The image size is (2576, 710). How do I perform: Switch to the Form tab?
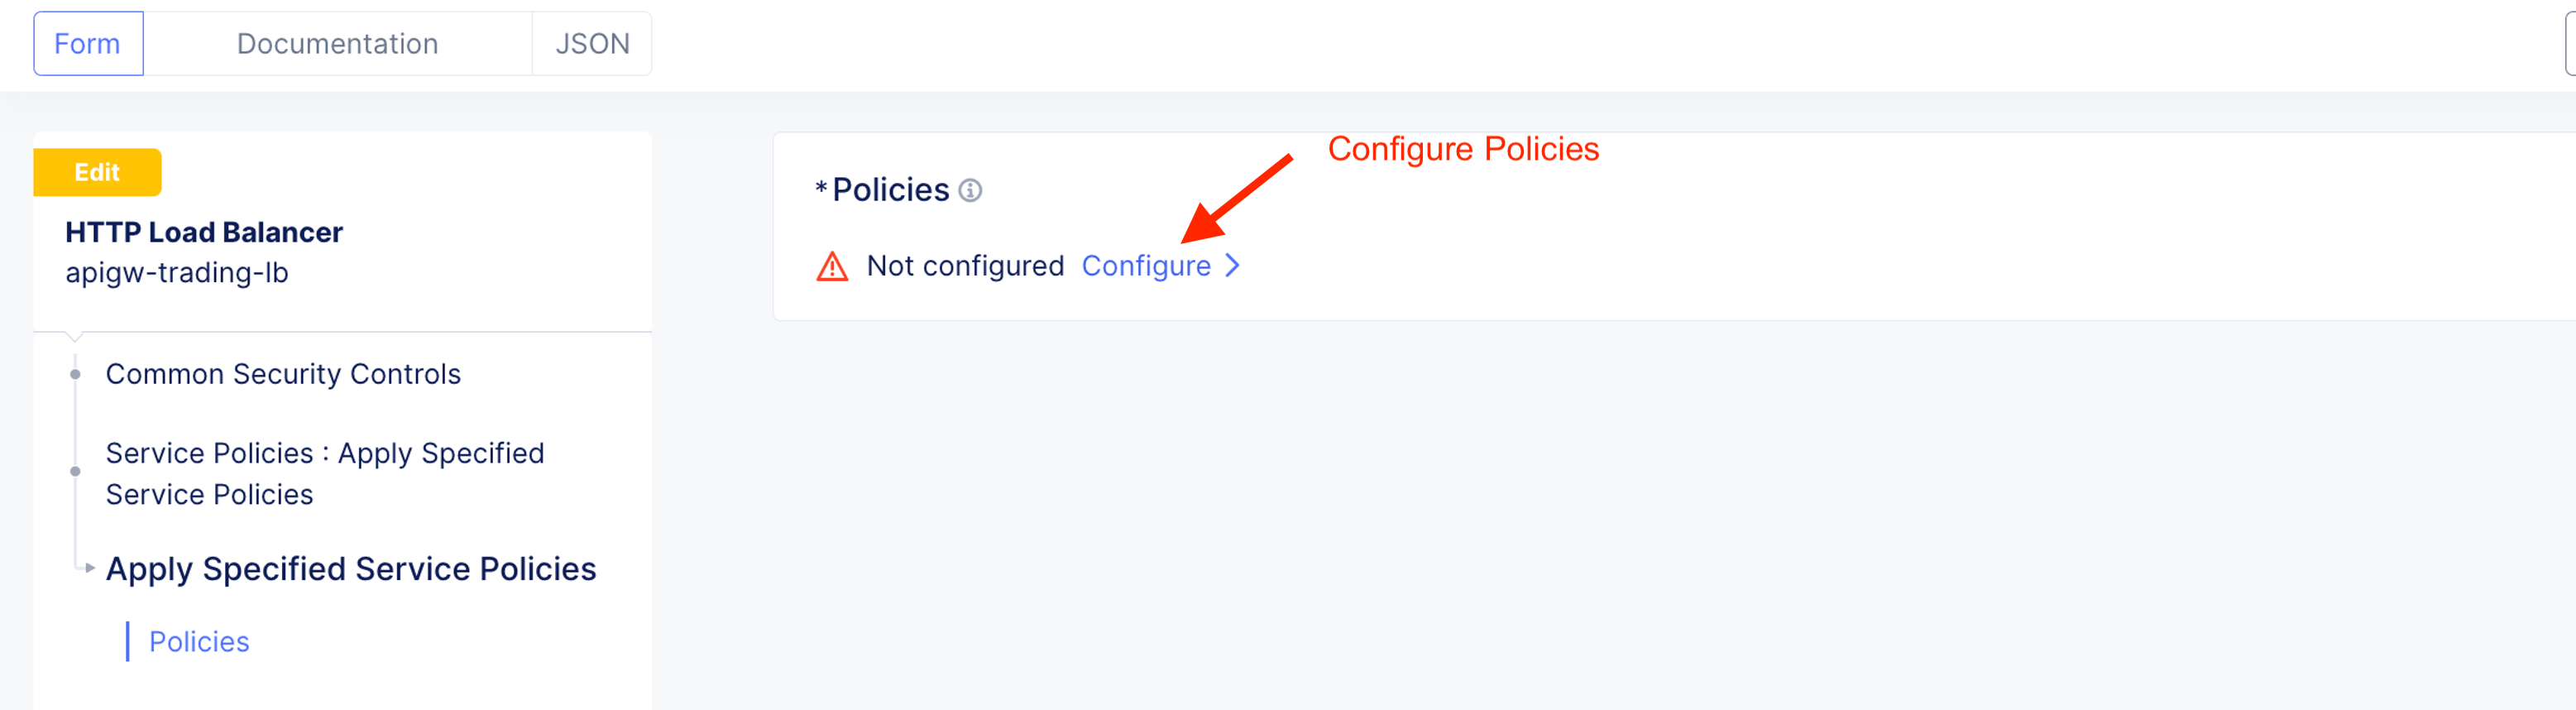tap(88, 44)
